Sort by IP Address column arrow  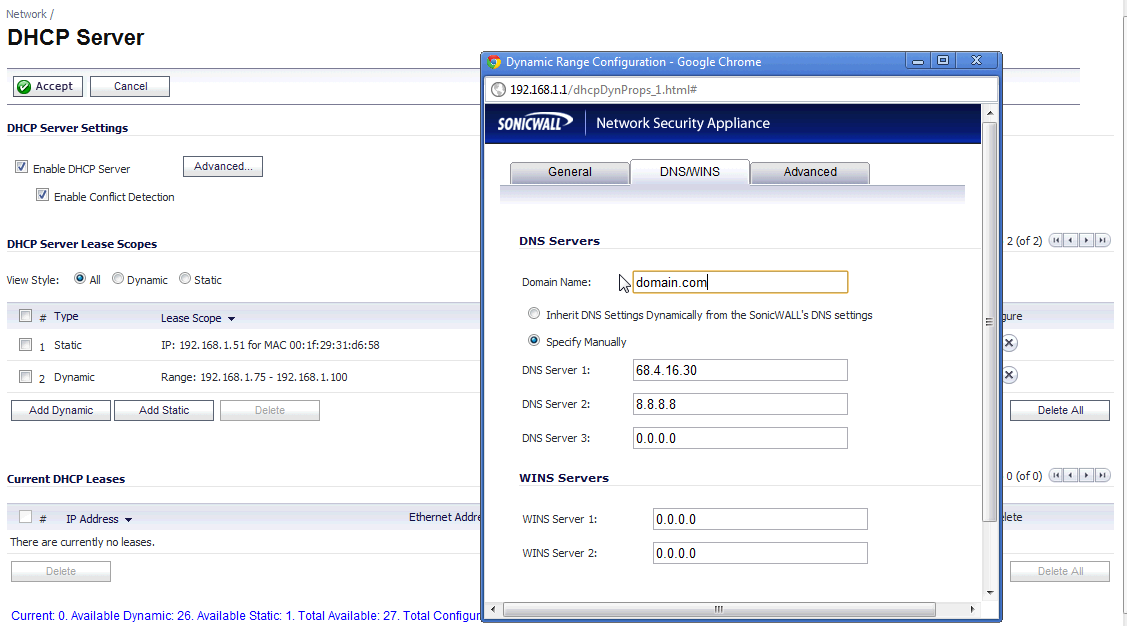coord(129,520)
